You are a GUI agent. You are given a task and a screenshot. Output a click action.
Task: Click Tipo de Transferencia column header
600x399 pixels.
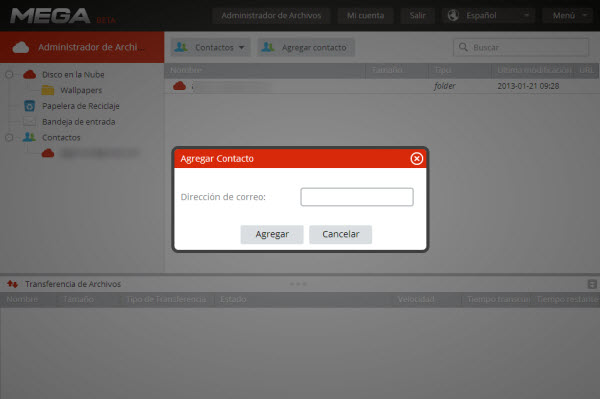coord(166,299)
